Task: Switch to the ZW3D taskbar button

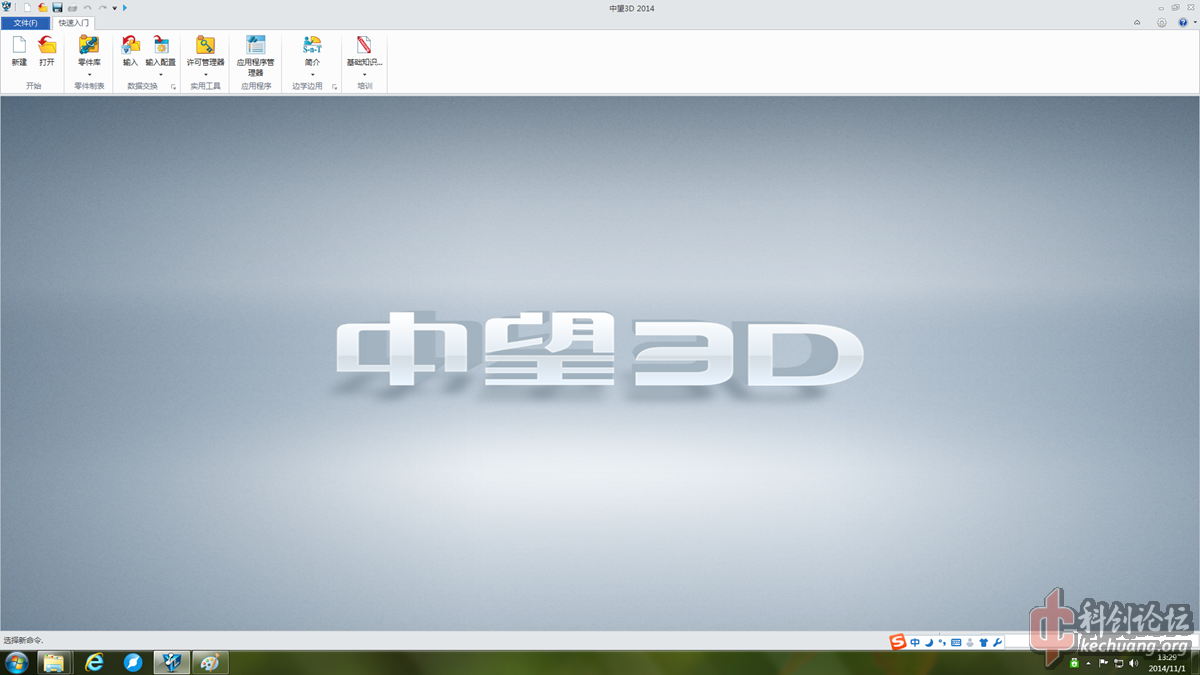Action: pyautogui.click(x=172, y=662)
